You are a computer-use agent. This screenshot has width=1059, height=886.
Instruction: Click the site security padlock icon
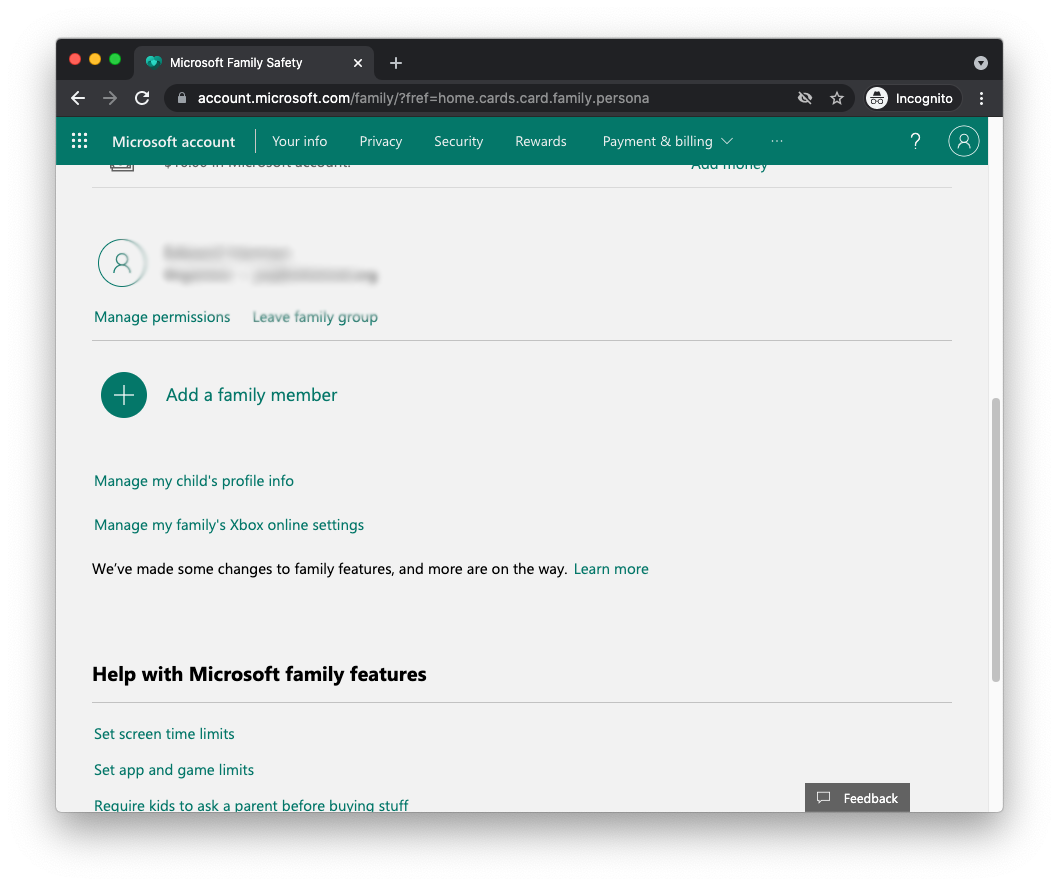click(x=181, y=98)
